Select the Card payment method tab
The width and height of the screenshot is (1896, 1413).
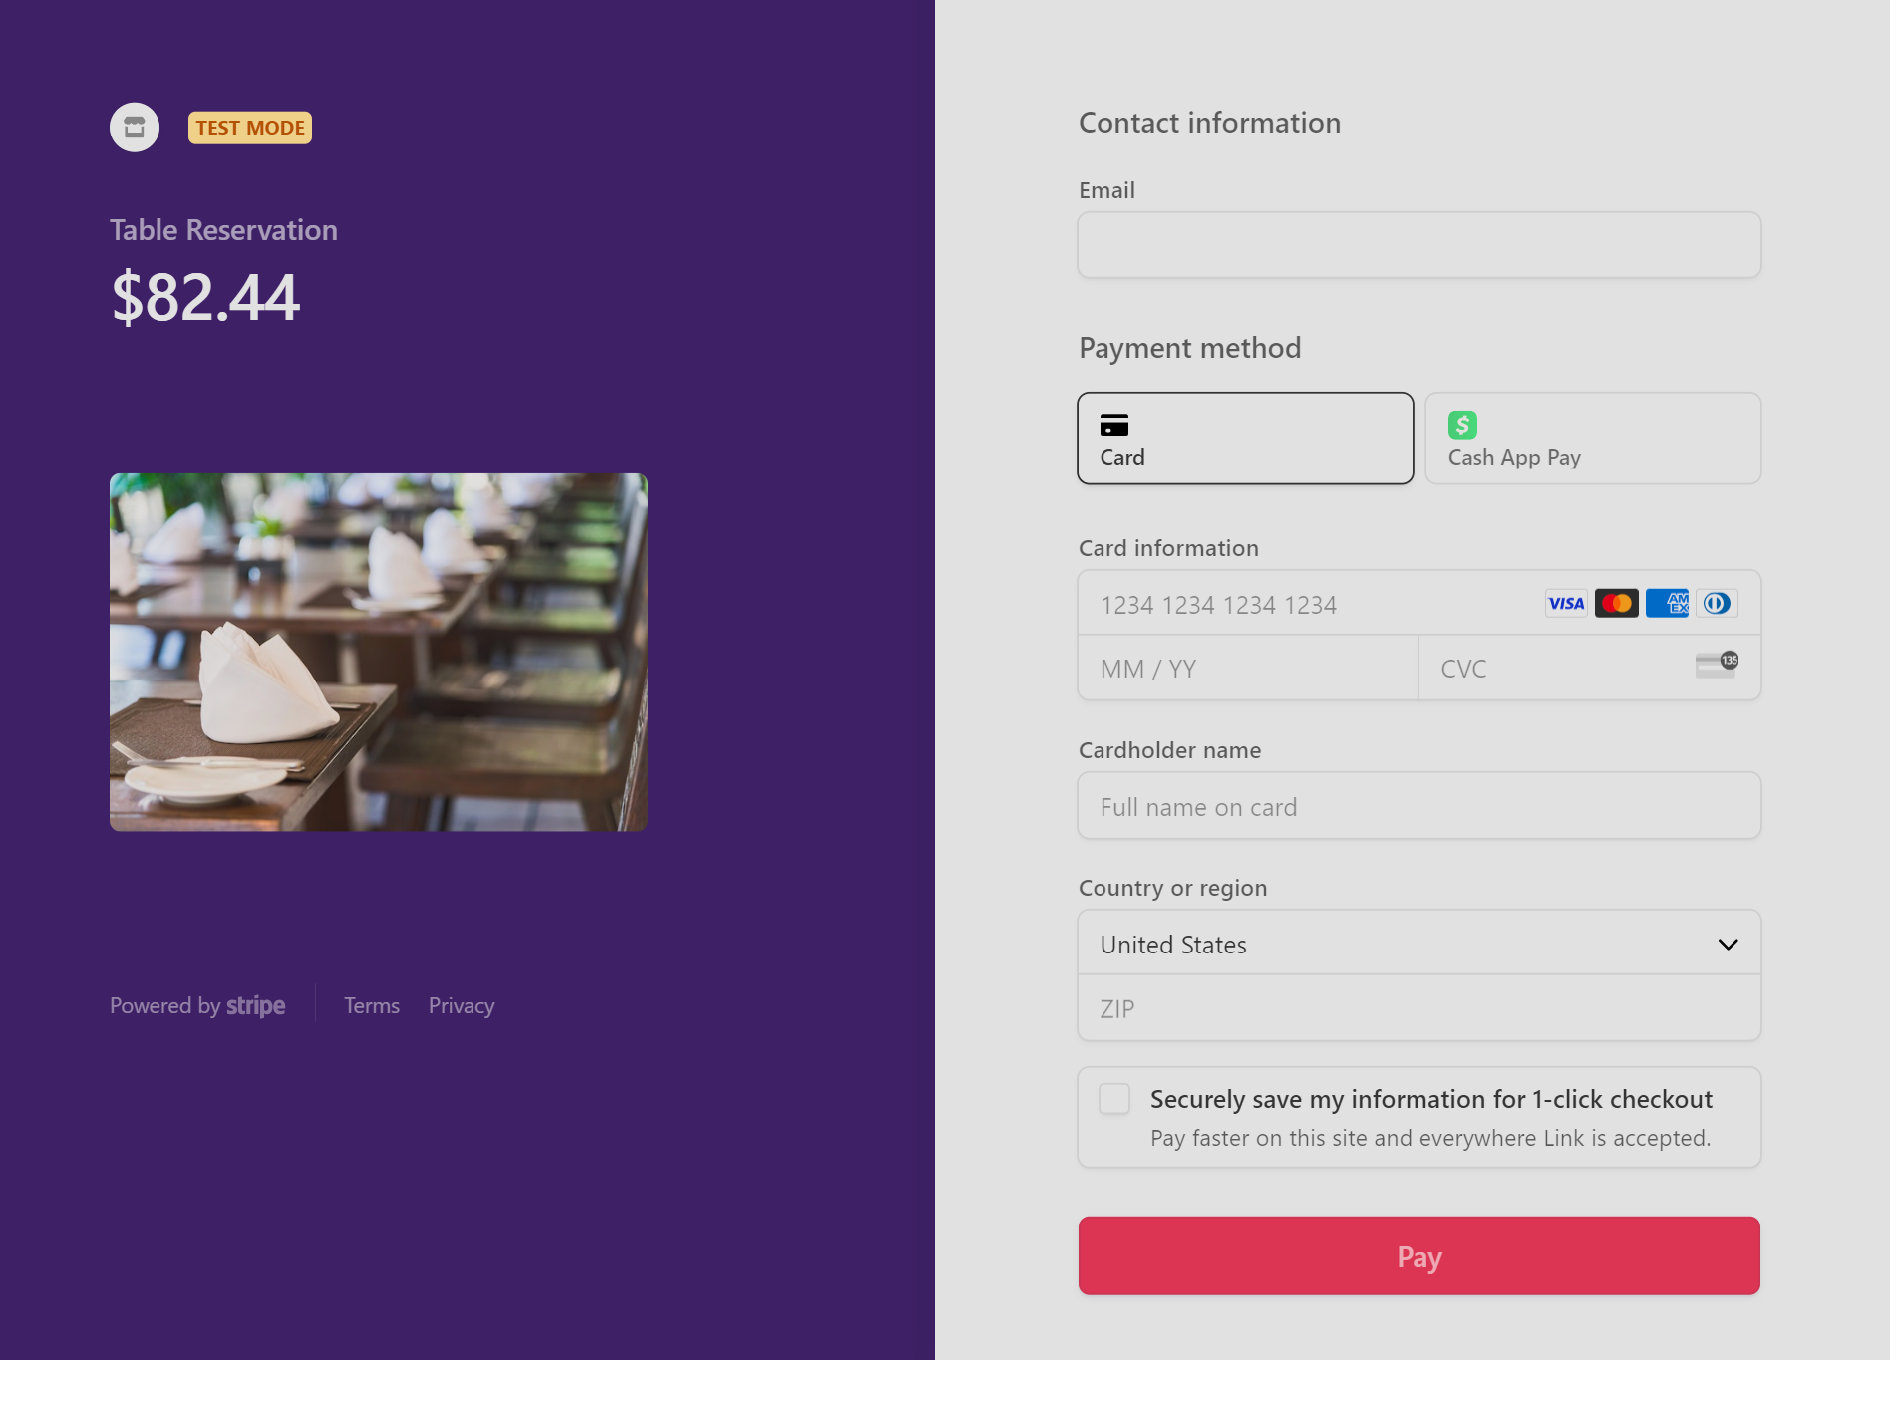coord(1245,438)
